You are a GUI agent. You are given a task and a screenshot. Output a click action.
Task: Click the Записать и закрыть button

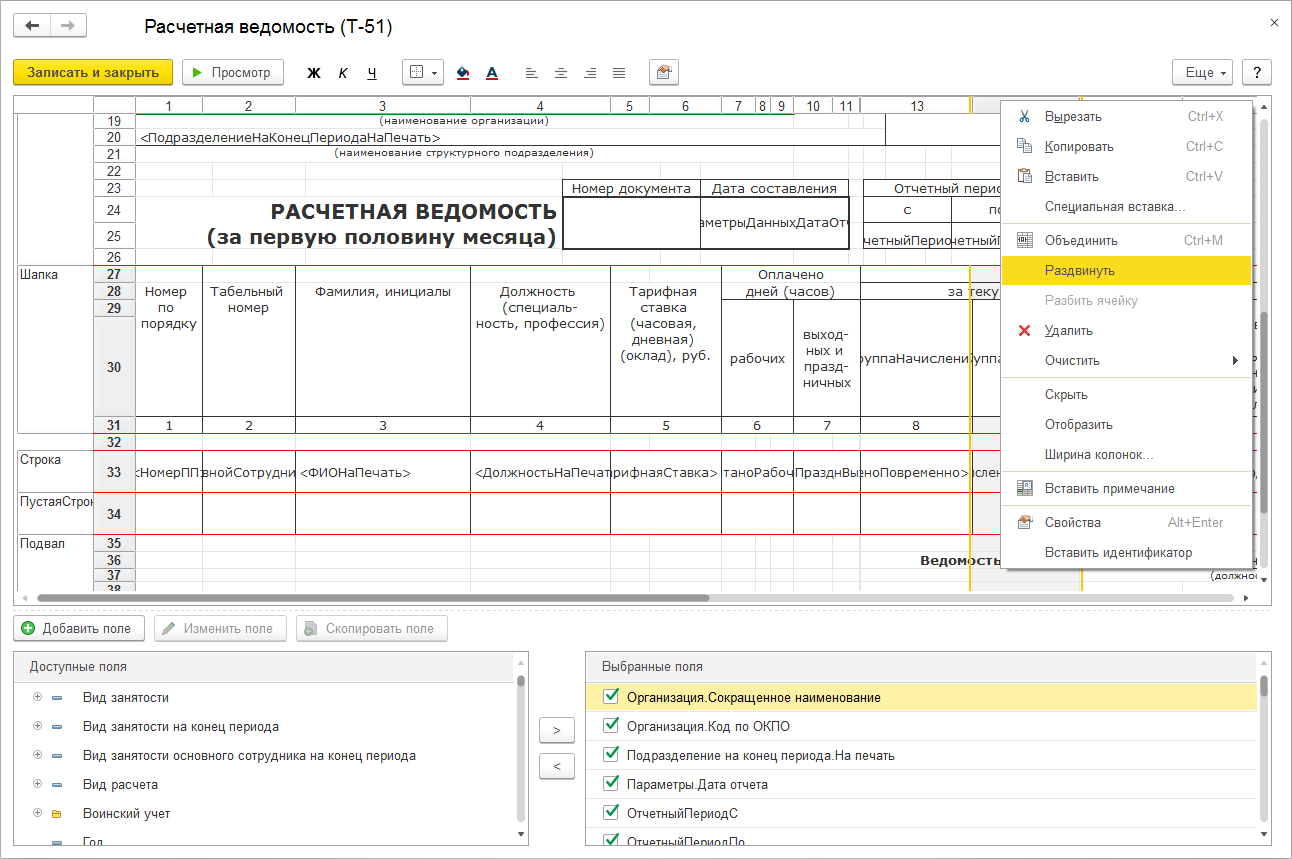click(93, 73)
